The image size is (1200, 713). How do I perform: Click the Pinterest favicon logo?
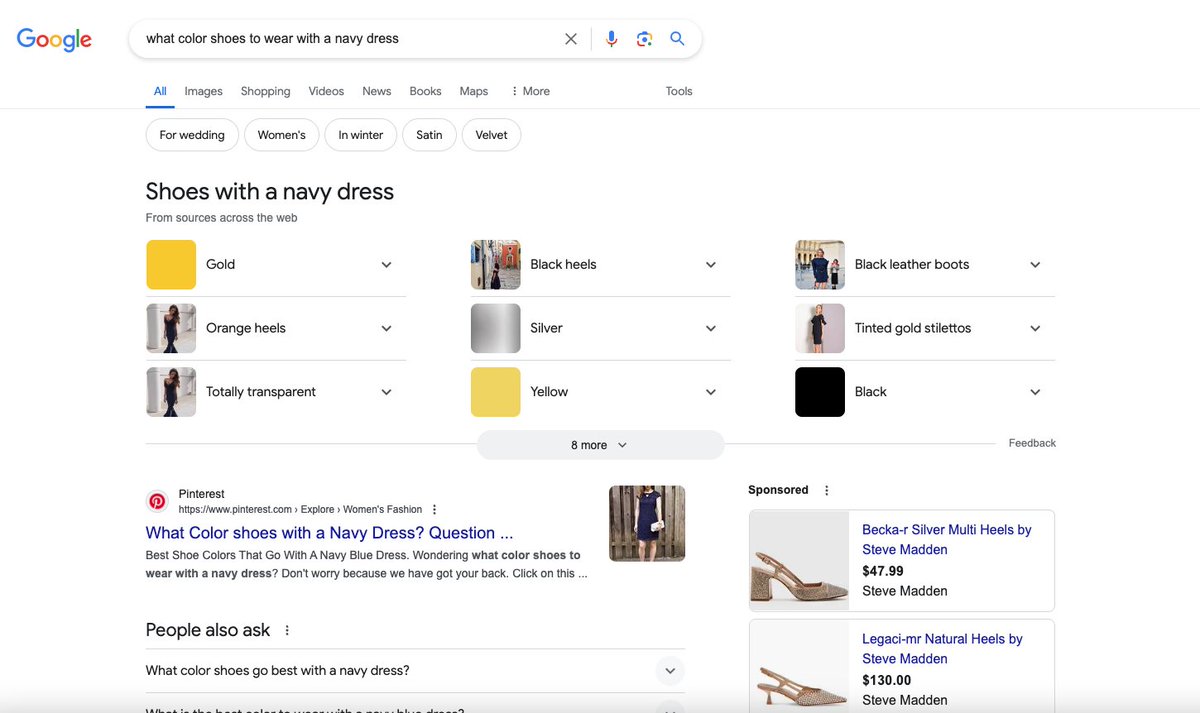click(x=157, y=501)
